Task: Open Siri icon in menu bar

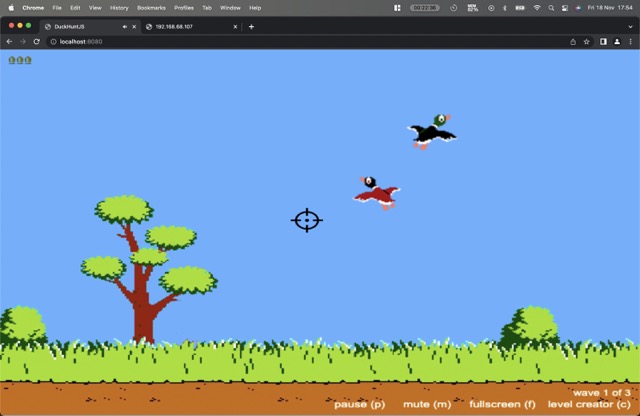Action: pyautogui.click(x=578, y=8)
